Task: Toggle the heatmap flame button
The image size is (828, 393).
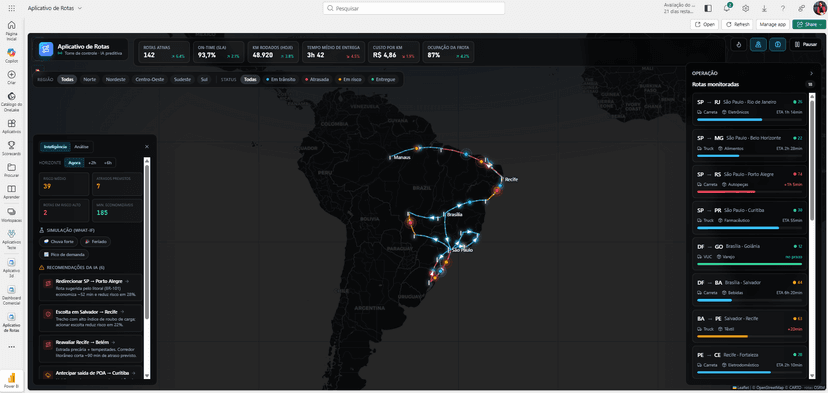Action: (738, 45)
